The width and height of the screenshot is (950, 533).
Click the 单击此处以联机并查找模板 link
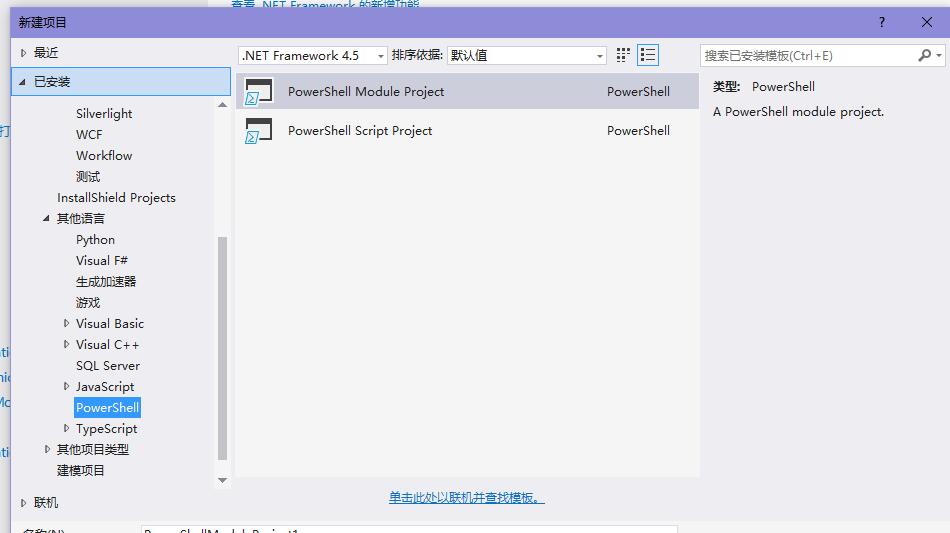tap(467, 498)
